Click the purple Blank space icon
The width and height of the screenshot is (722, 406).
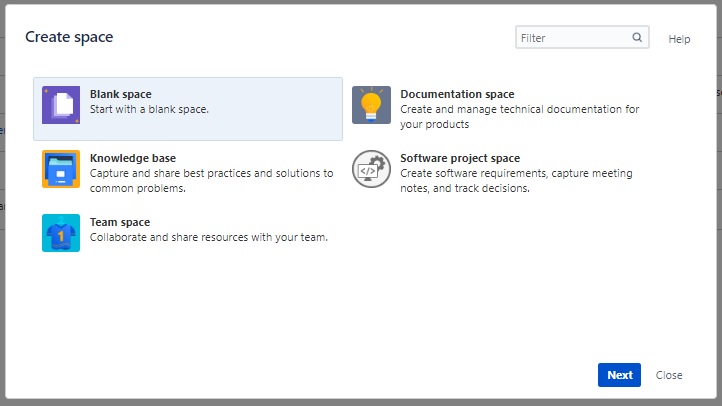[61, 105]
